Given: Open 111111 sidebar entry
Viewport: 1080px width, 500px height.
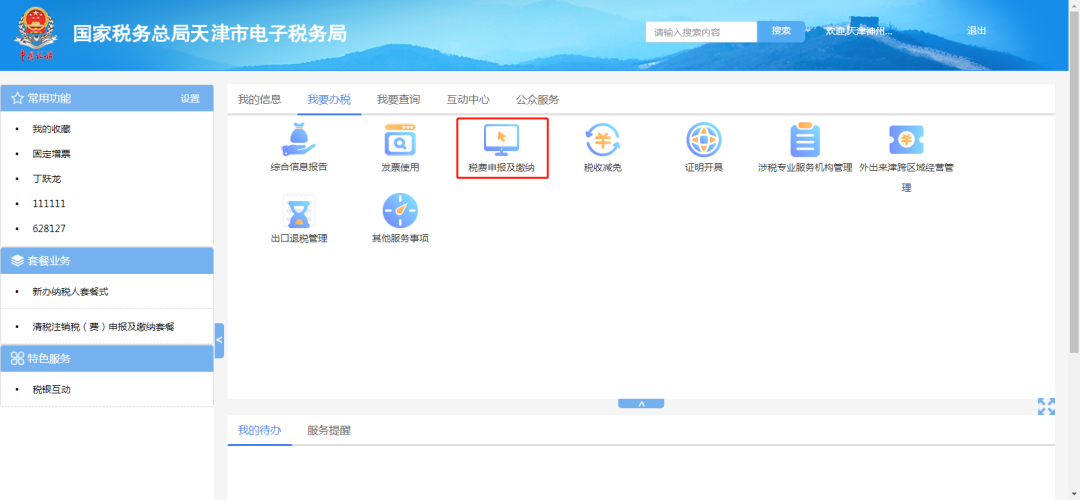Looking at the screenshot, I should 49,203.
